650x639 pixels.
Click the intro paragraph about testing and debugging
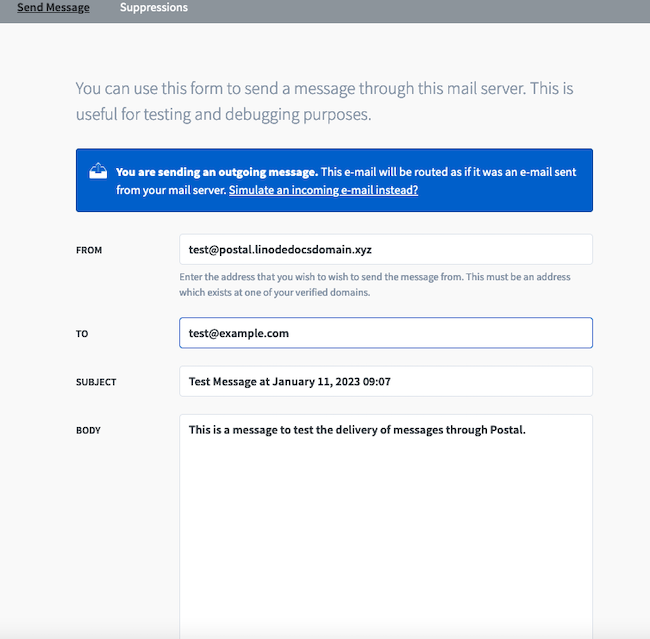pyautogui.click(x=324, y=101)
